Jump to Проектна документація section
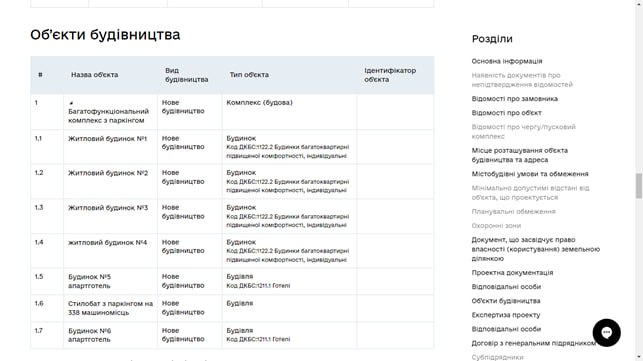 coord(512,273)
